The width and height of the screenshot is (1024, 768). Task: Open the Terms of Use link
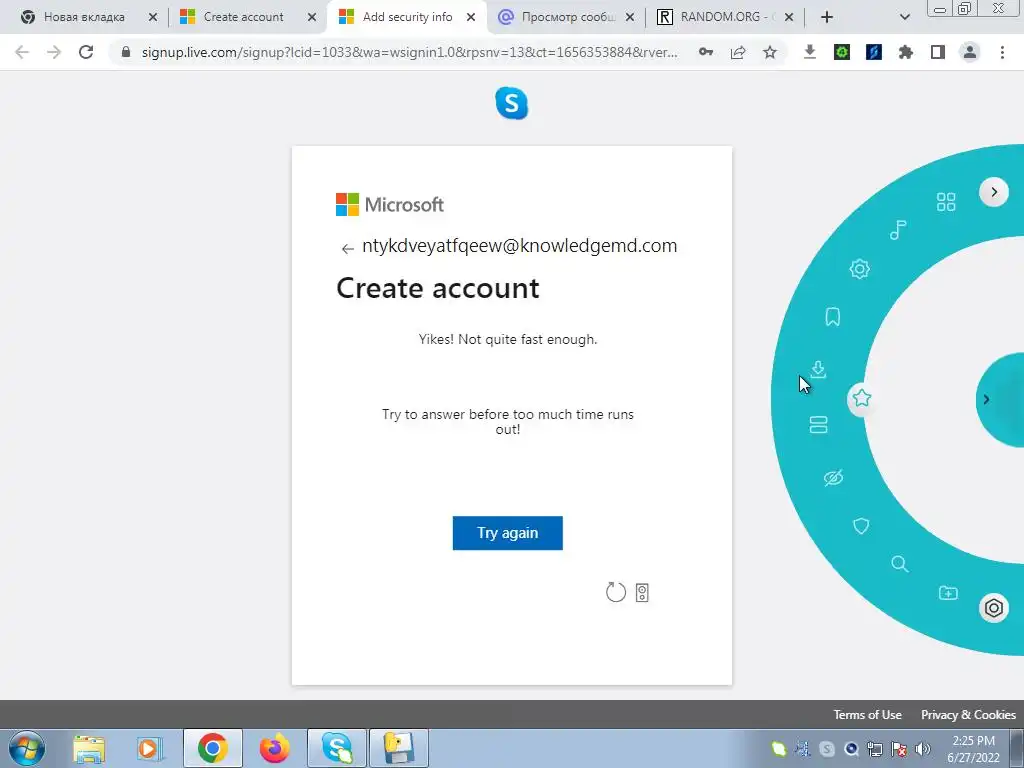[867, 714]
